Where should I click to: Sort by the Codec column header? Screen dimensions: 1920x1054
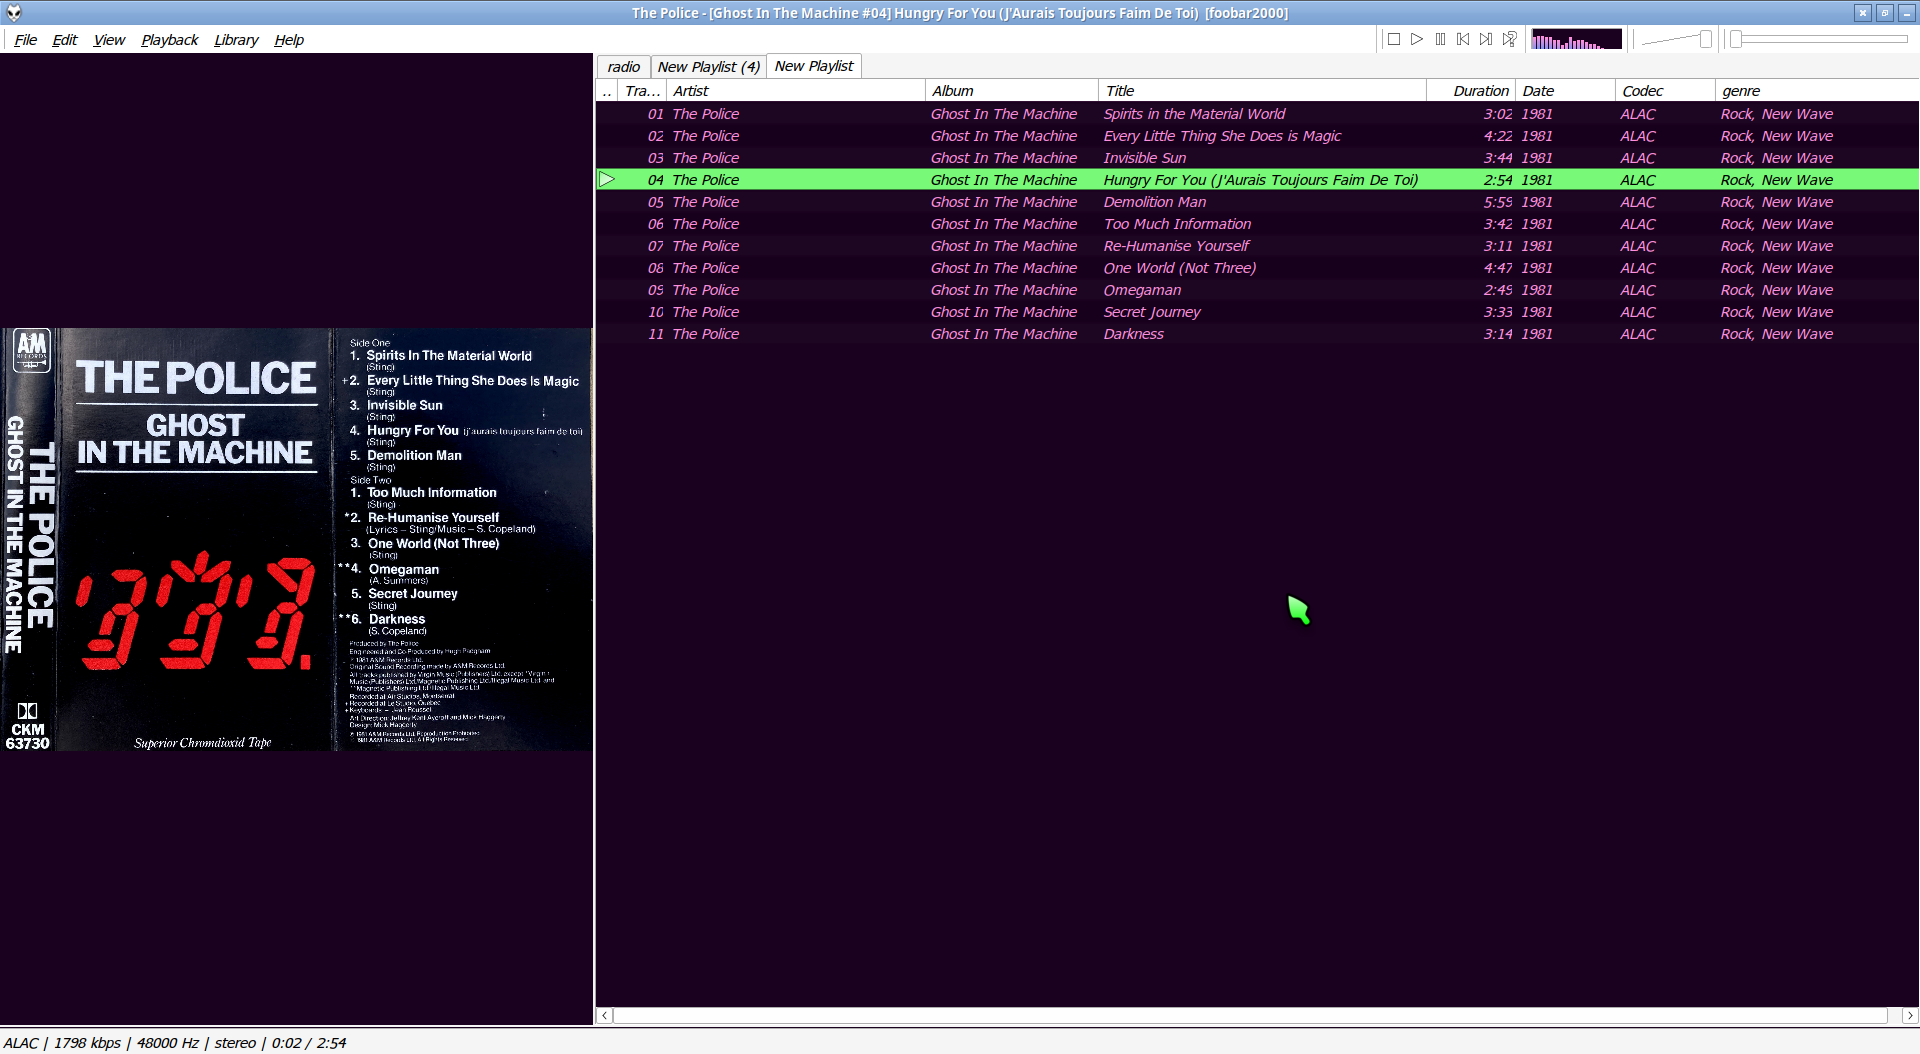(1665, 91)
